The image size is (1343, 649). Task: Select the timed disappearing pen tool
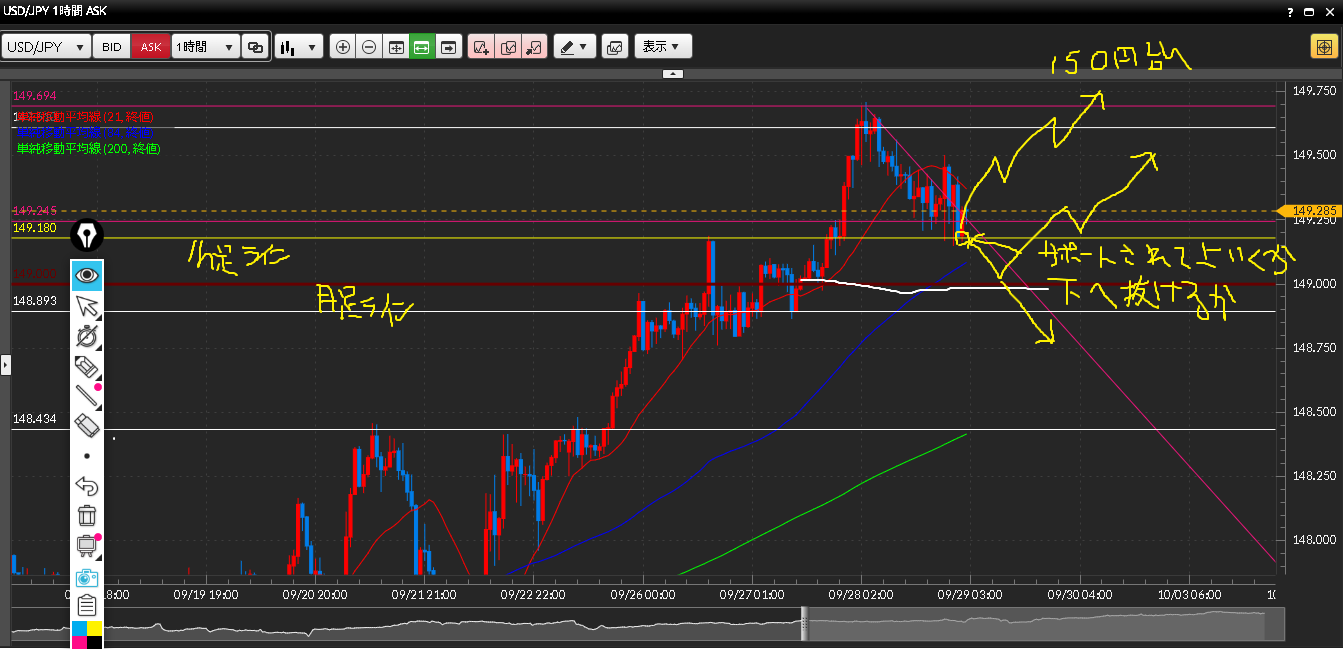pos(87,335)
